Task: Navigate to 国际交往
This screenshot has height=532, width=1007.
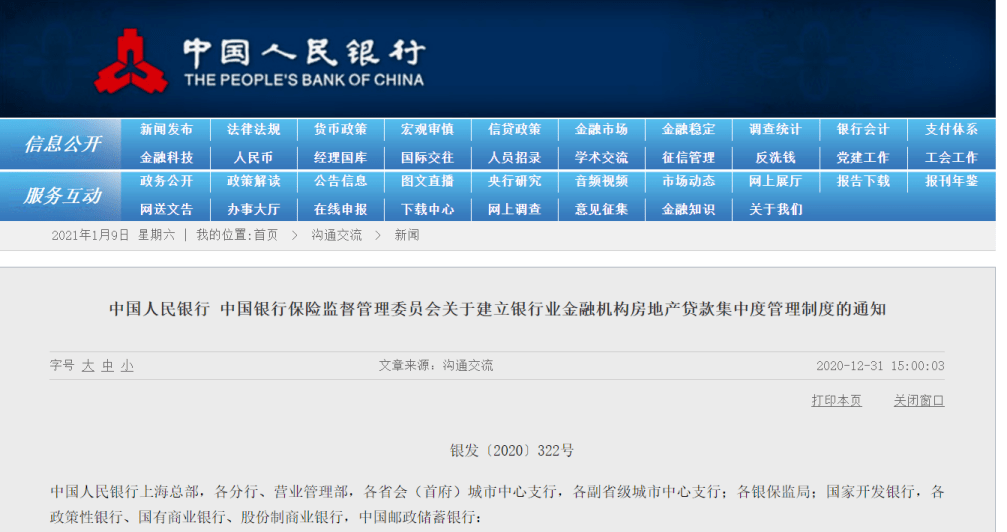Action: pos(427,157)
